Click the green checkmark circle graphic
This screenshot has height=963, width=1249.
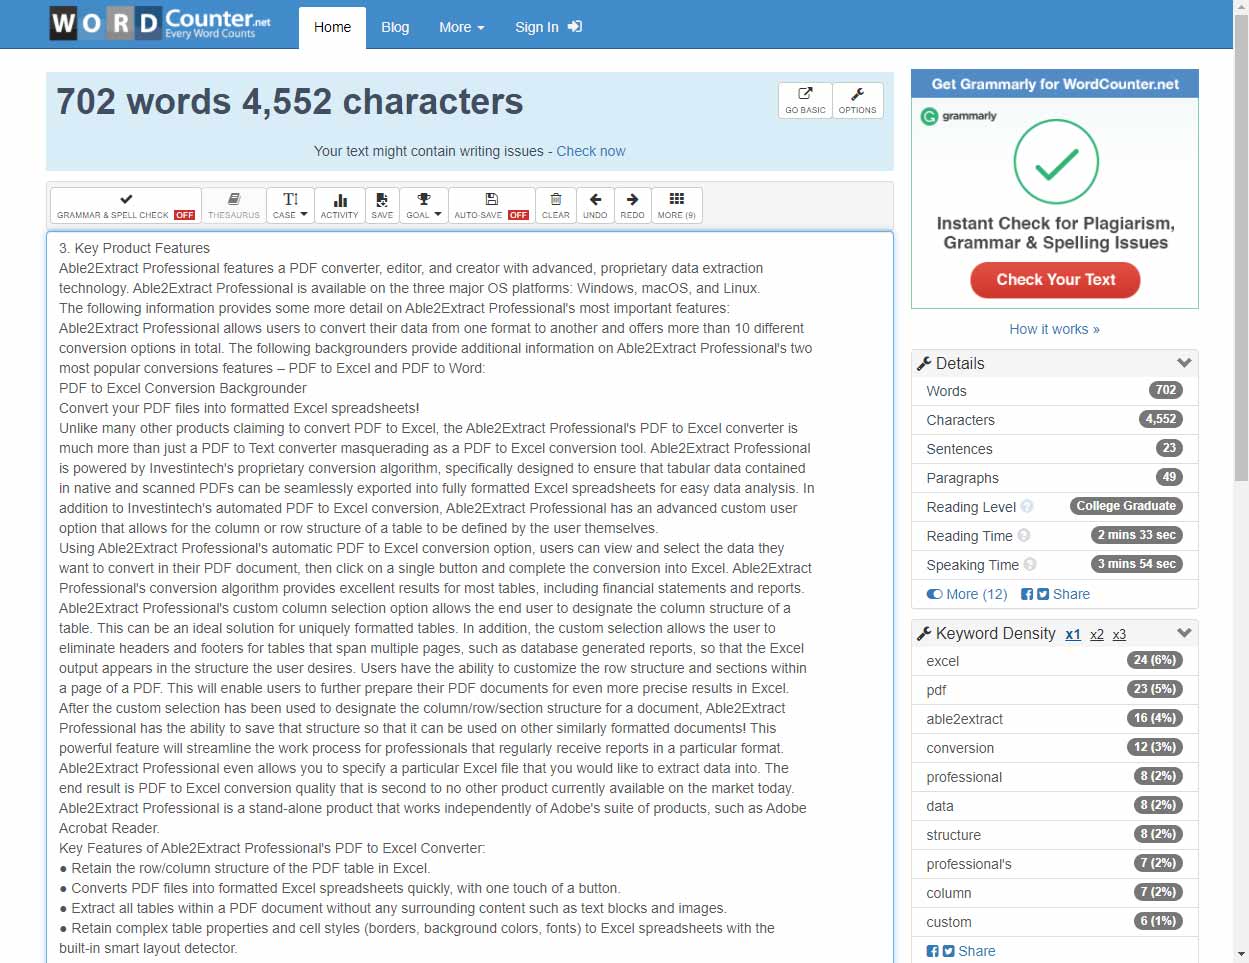(x=1056, y=162)
